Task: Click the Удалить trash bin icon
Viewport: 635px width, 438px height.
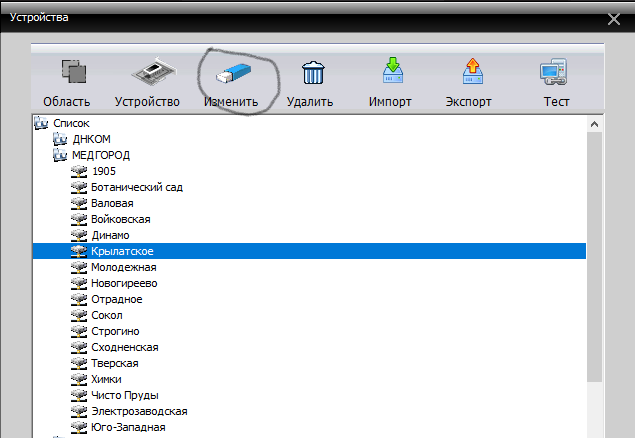Action: tap(313, 72)
